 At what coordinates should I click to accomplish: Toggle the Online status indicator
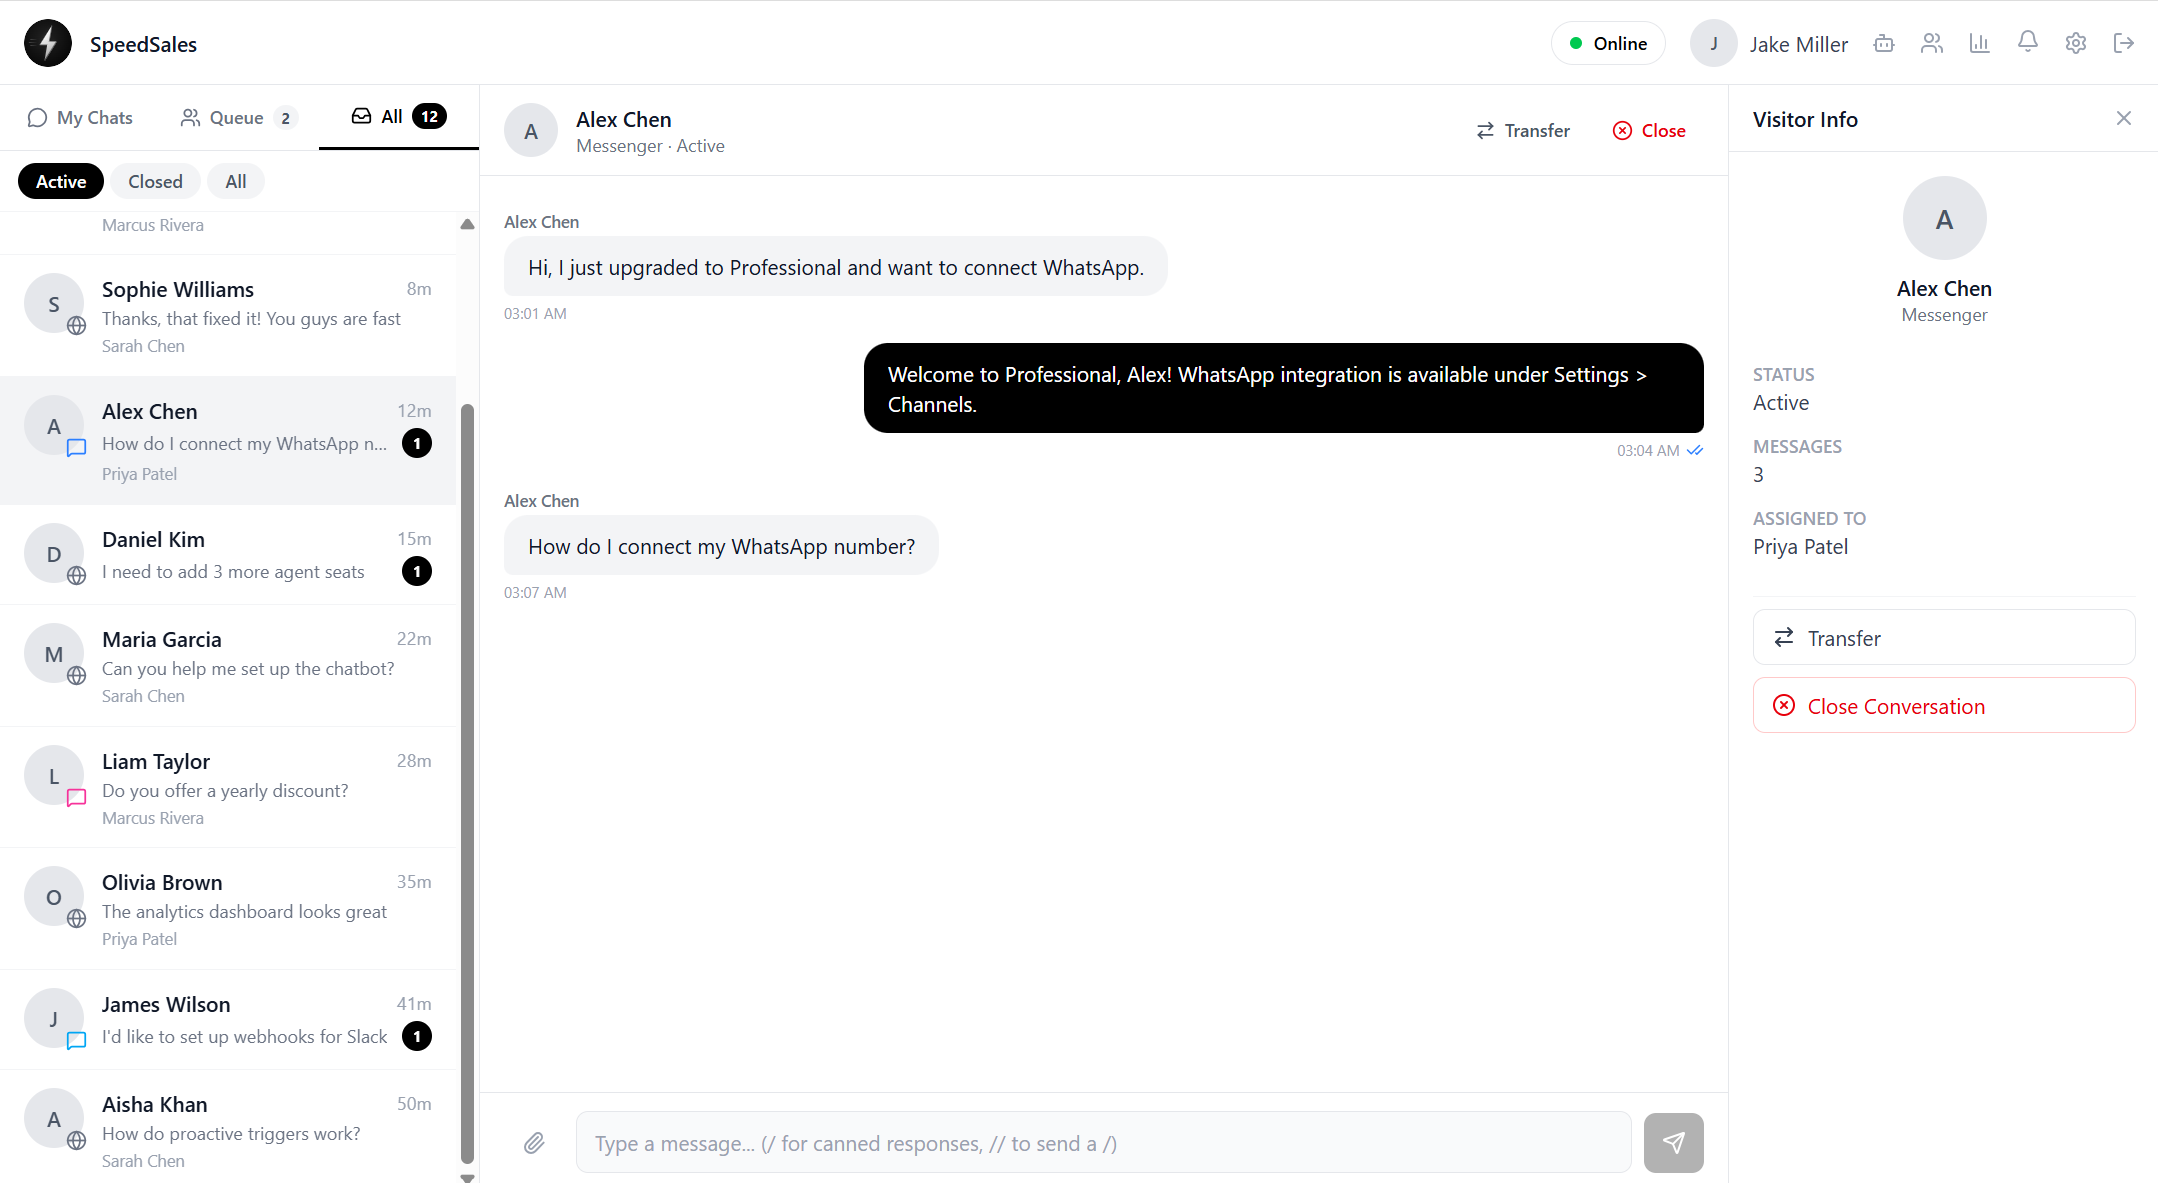coord(1608,44)
